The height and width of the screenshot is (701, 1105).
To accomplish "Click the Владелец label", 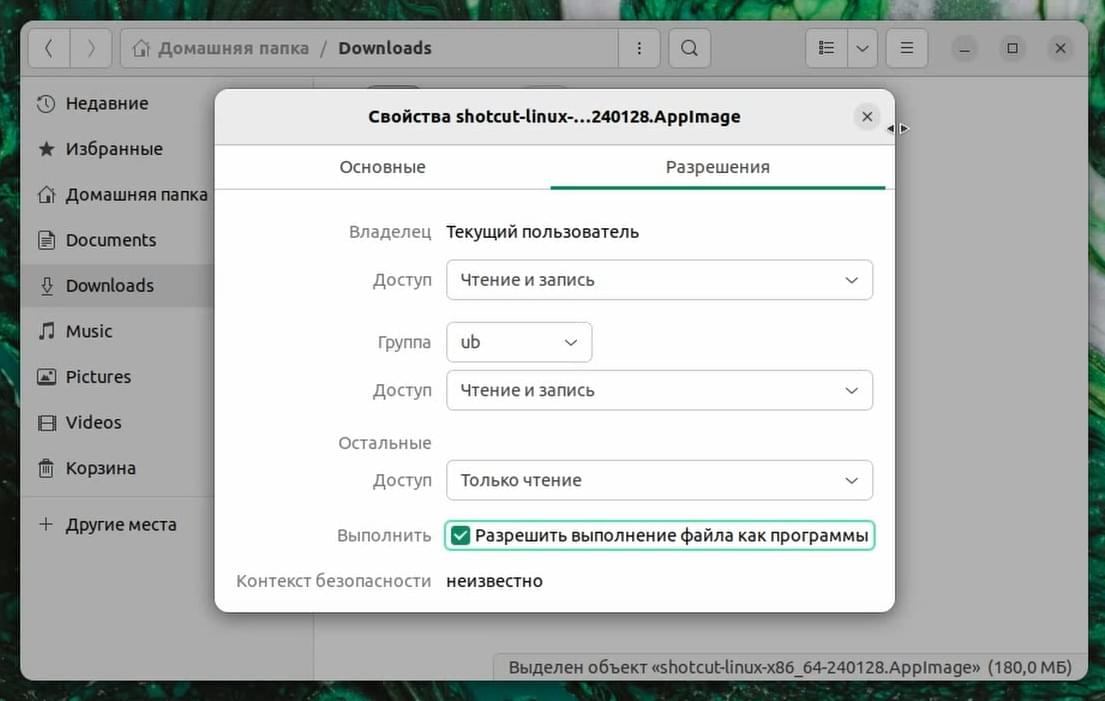I will [390, 232].
